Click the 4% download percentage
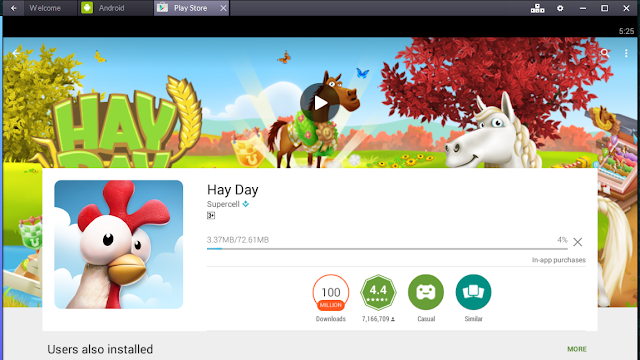The width and height of the screenshot is (640, 360). (x=562, y=240)
